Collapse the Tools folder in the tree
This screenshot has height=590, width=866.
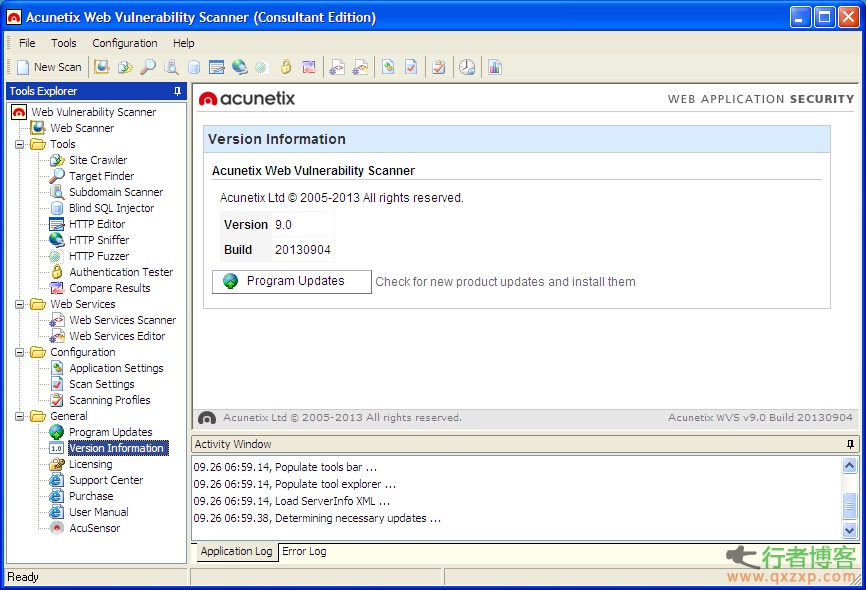point(19,145)
